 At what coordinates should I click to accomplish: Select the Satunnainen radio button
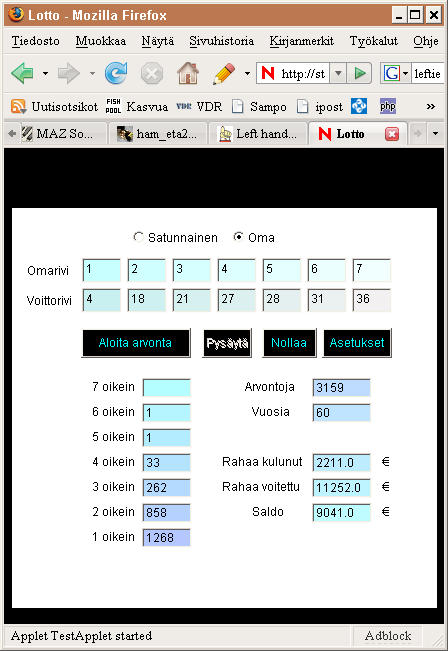tap(138, 237)
